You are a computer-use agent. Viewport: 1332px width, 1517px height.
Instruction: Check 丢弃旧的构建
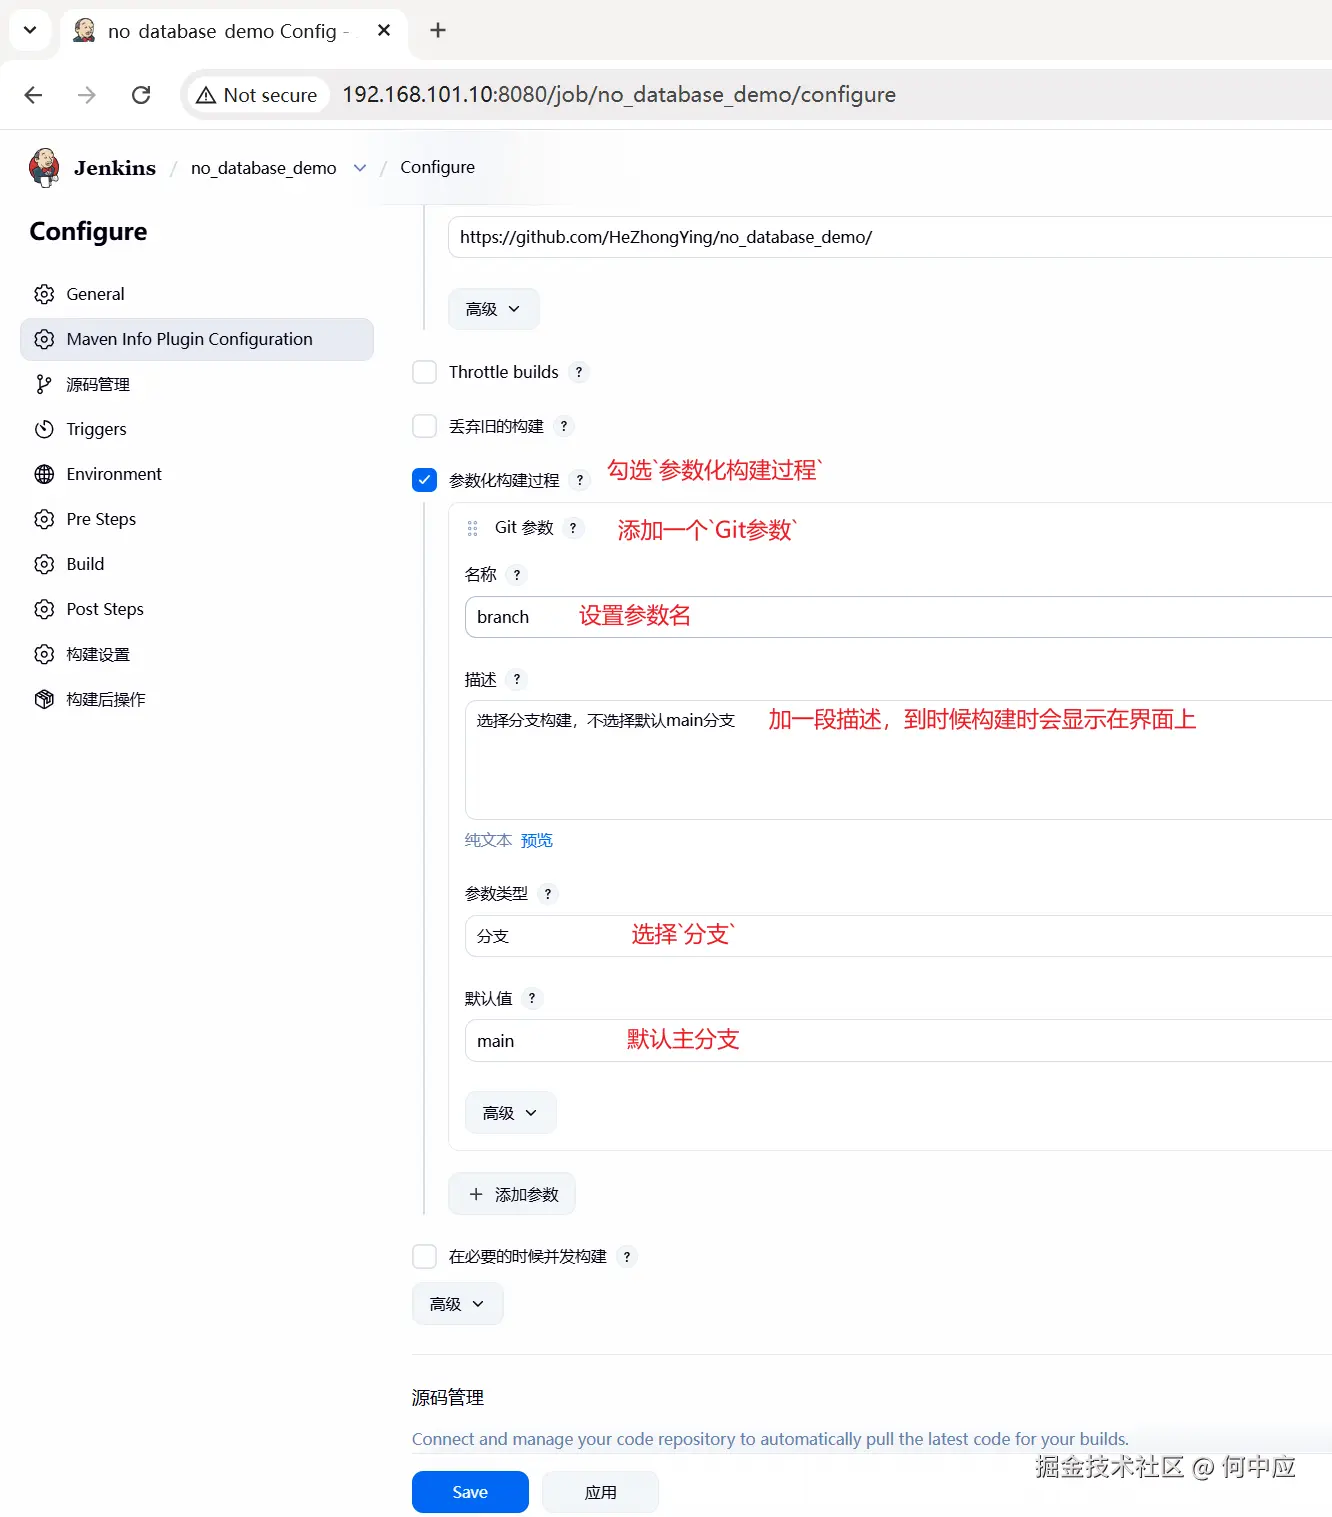(x=424, y=426)
